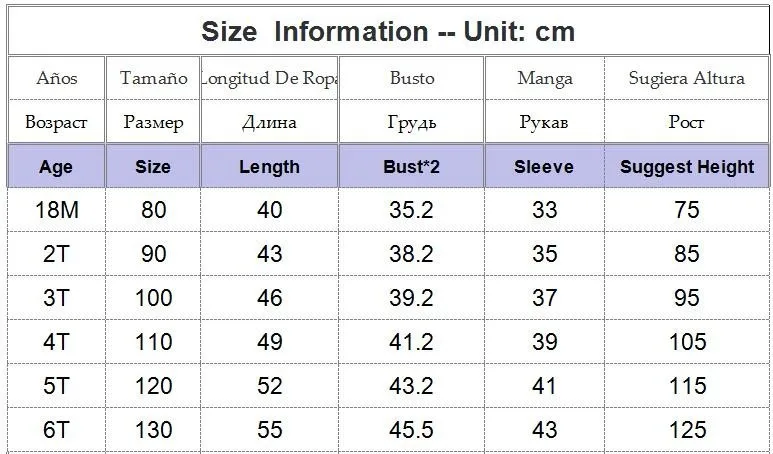773x454 pixels.
Task: Click the Suggest Height column header
Action: (x=686, y=166)
